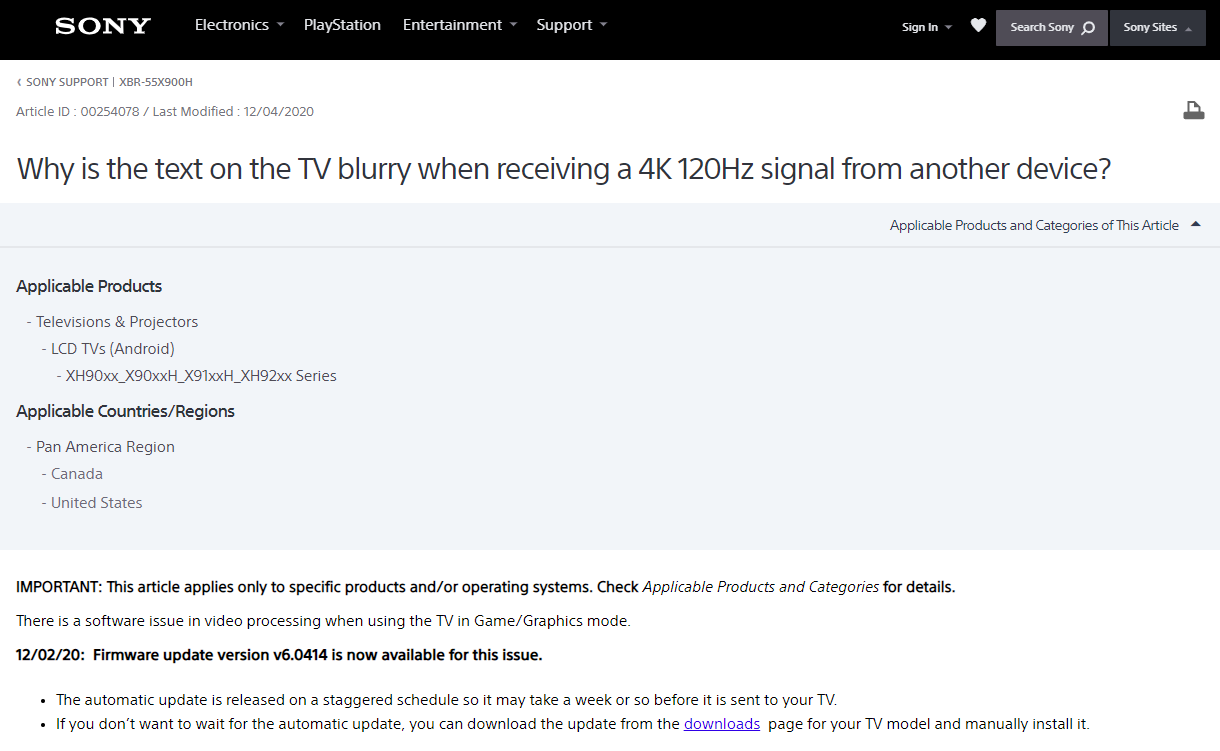Click the italic Applicable Products and Categories text
The height and width of the screenshot is (751, 1220).
761,587
